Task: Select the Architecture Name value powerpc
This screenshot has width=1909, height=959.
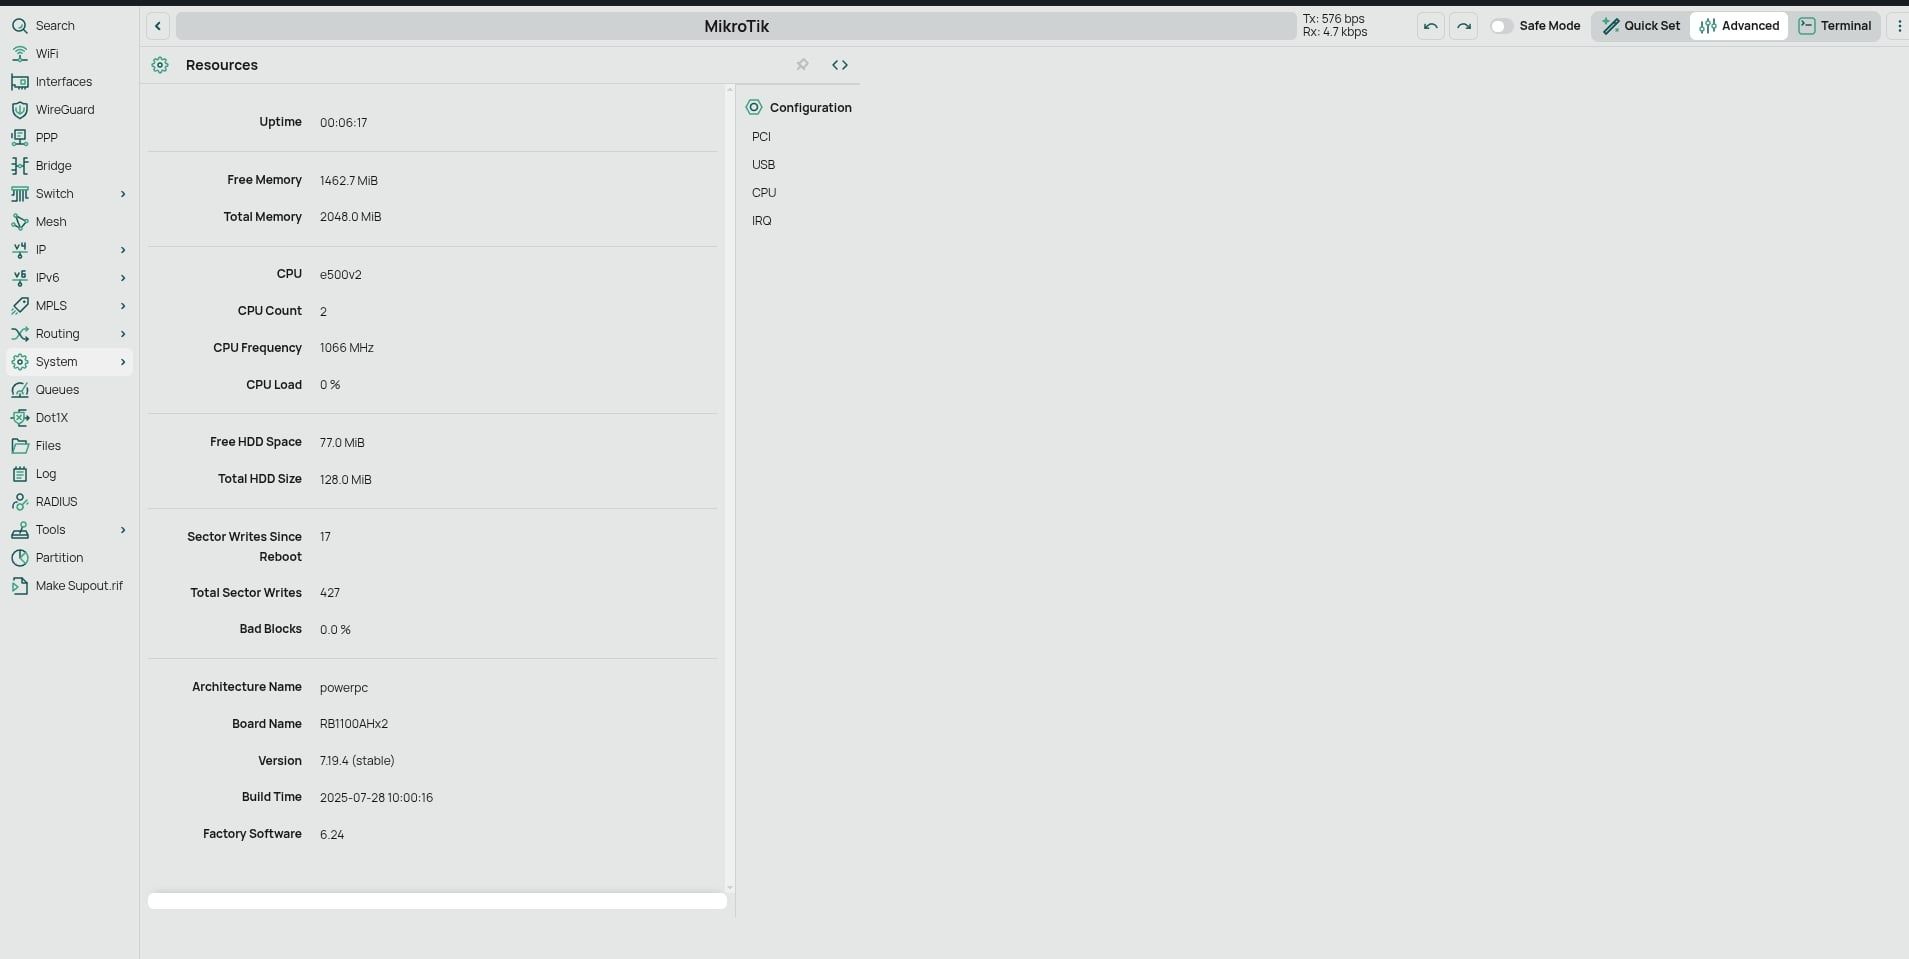Action: point(344,688)
